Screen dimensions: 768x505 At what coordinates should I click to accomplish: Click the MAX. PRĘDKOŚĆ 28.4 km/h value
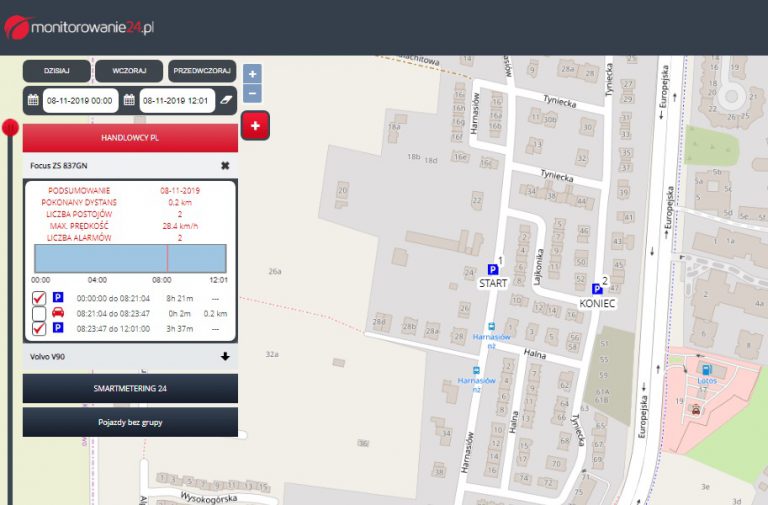tap(180, 226)
